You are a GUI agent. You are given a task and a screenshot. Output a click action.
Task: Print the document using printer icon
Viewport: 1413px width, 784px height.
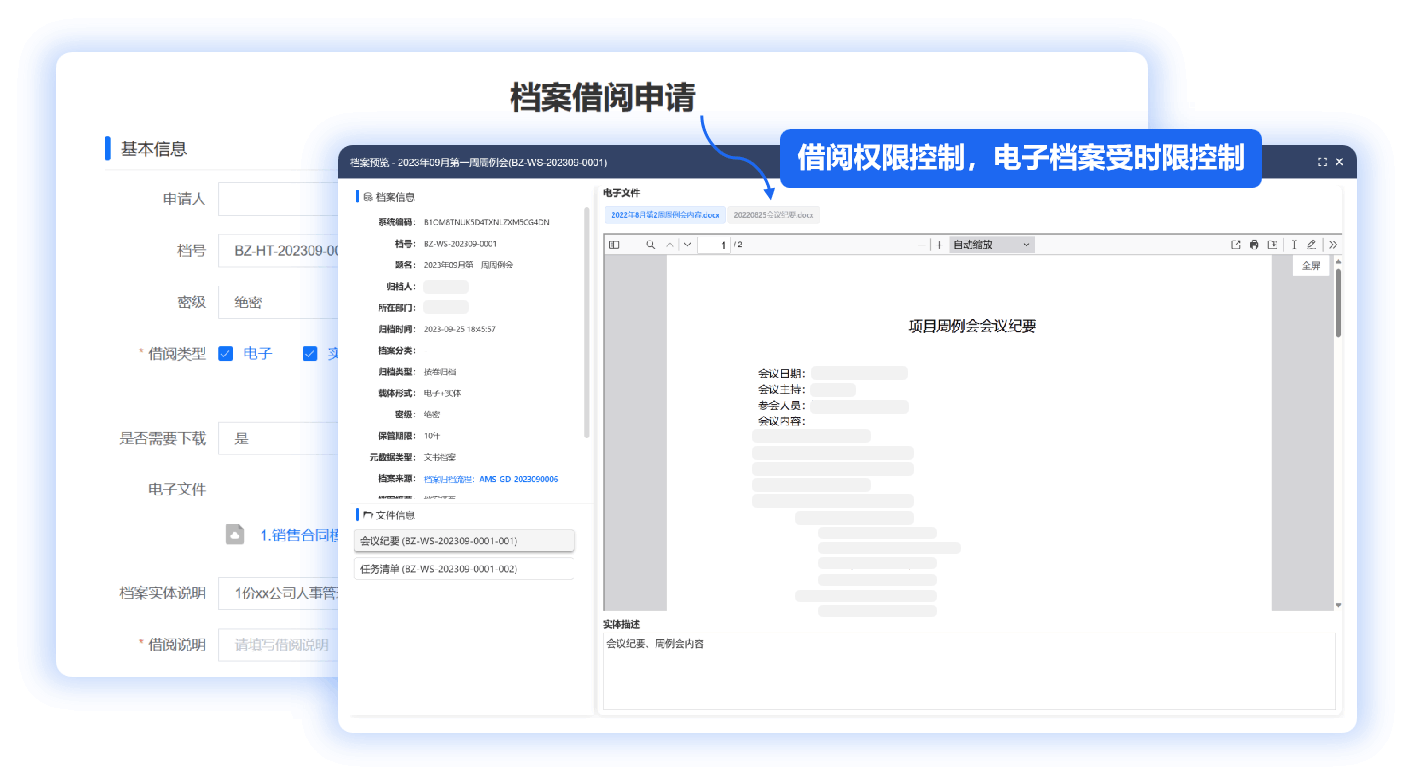pos(1254,245)
